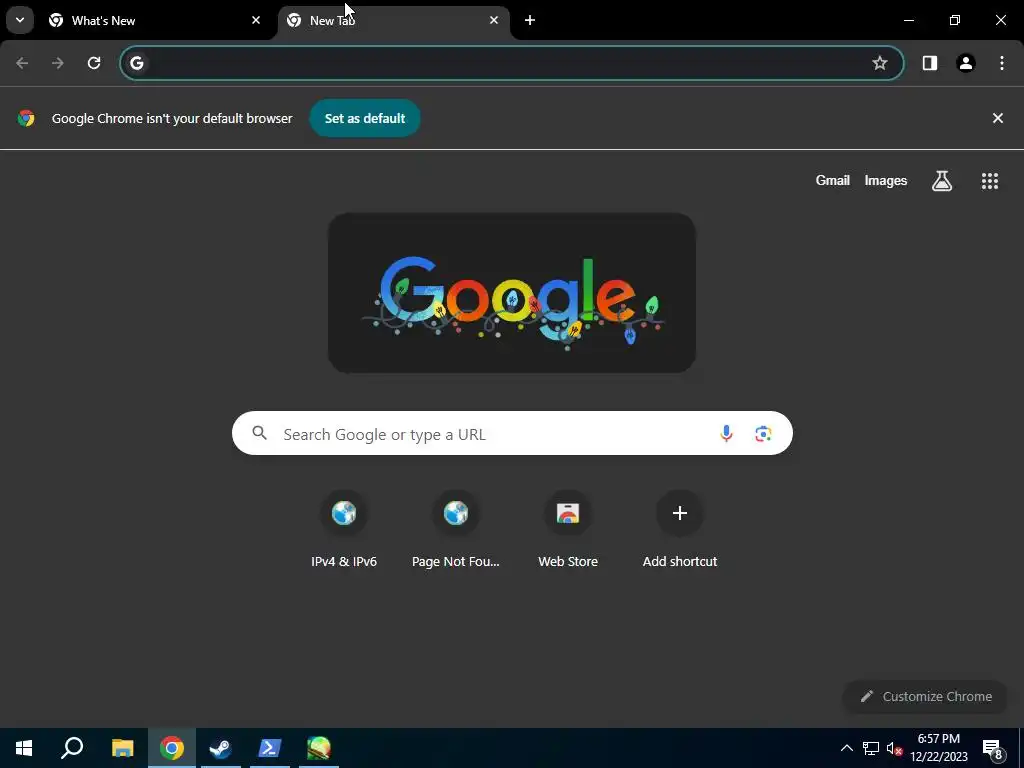The width and height of the screenshot is (1024, 768).
Task: Click the Google G icon in address bar
Action: 136,63
